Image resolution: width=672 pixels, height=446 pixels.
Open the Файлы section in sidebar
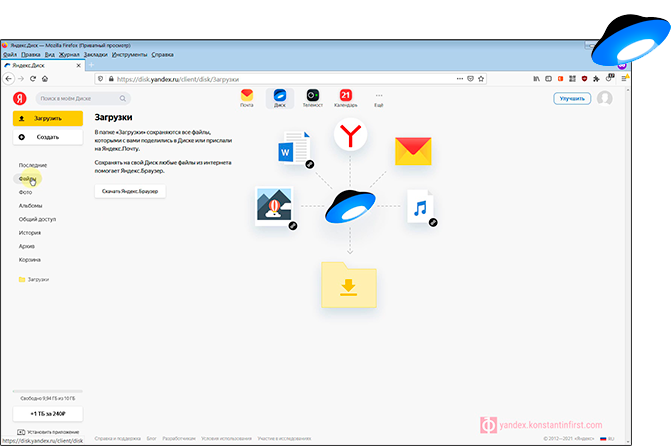tap(27, 179)
